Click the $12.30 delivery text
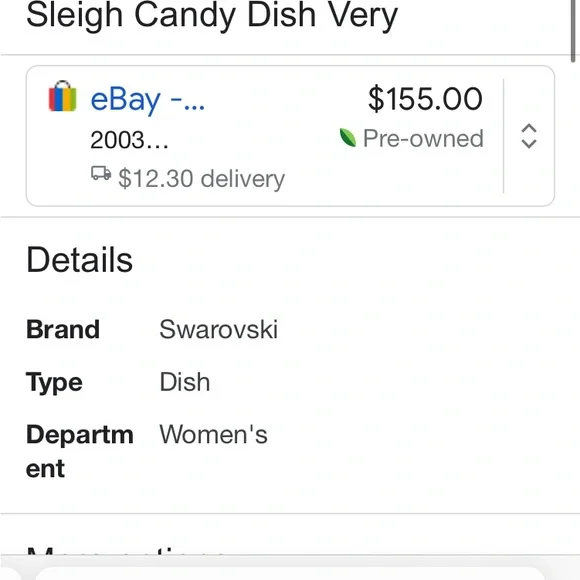This screenshot has width=580, height=580. point(202,179)
